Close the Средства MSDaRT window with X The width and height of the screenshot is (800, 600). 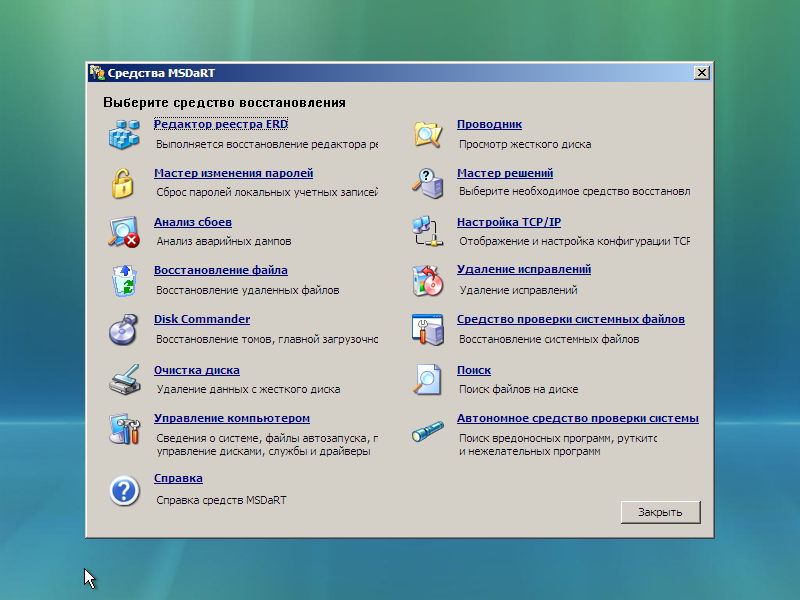pyautogui.click(x=701, y=73)
